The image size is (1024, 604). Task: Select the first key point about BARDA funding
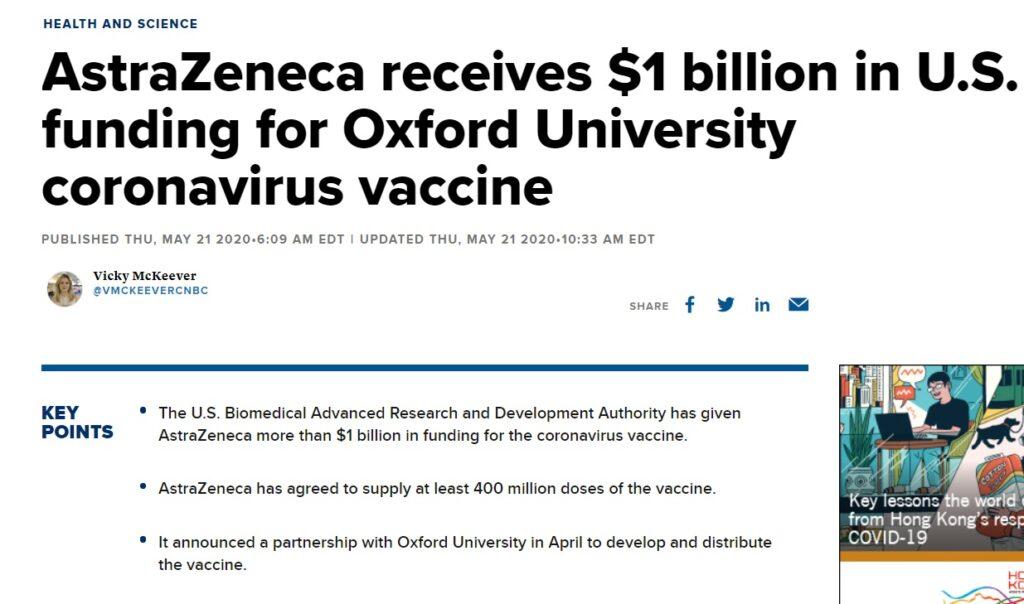click(449, 424)
